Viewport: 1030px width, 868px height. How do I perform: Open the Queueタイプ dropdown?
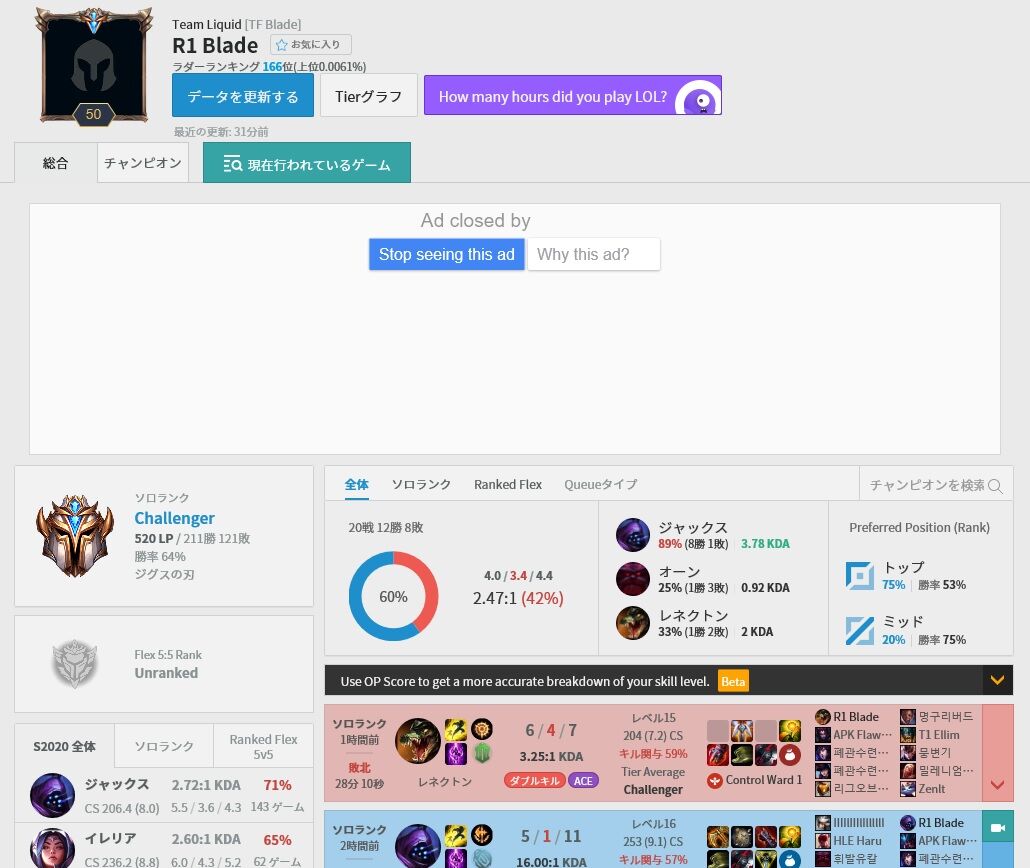pyautogui.click(x=600, y=485)
